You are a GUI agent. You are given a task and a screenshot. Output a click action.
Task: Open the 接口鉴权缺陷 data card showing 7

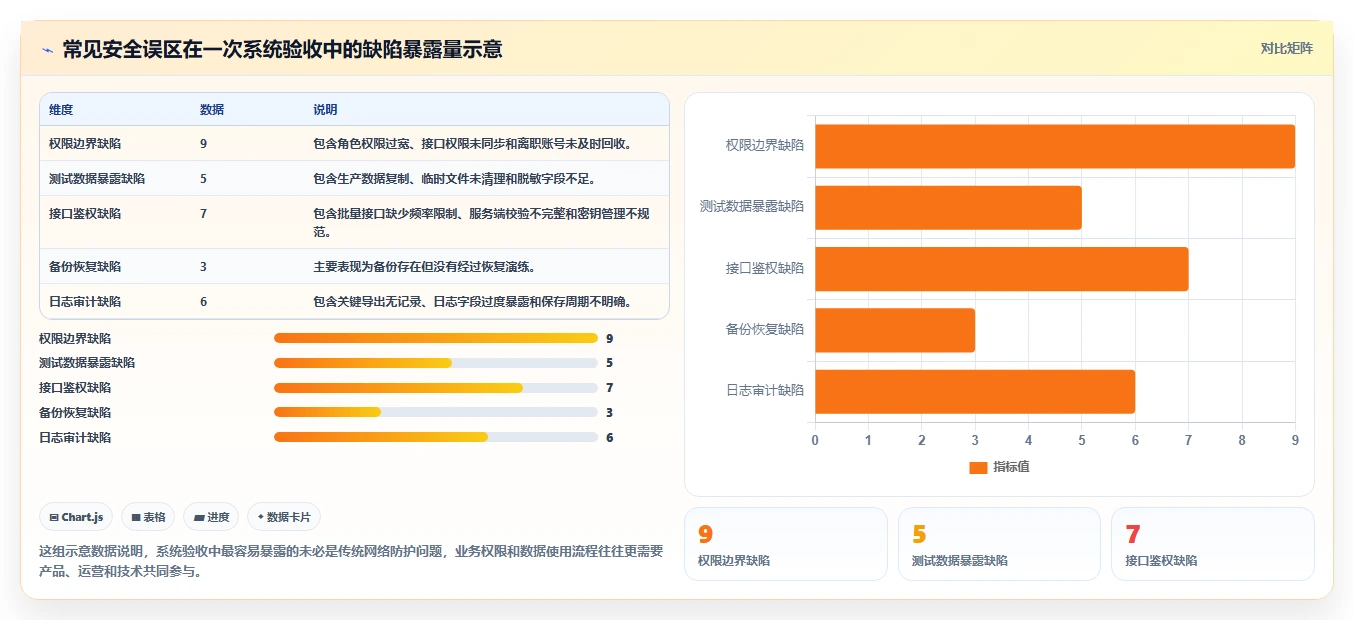click(1213, 544)
